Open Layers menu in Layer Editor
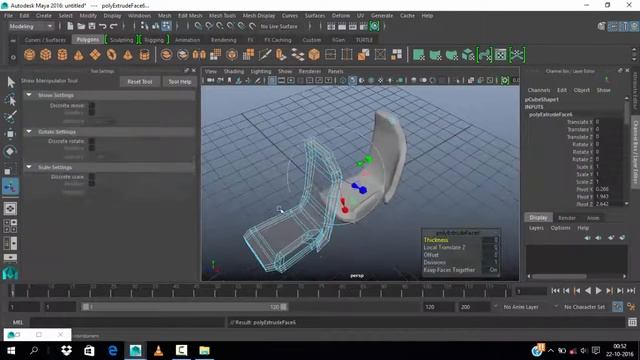 [x=536, y=228]
